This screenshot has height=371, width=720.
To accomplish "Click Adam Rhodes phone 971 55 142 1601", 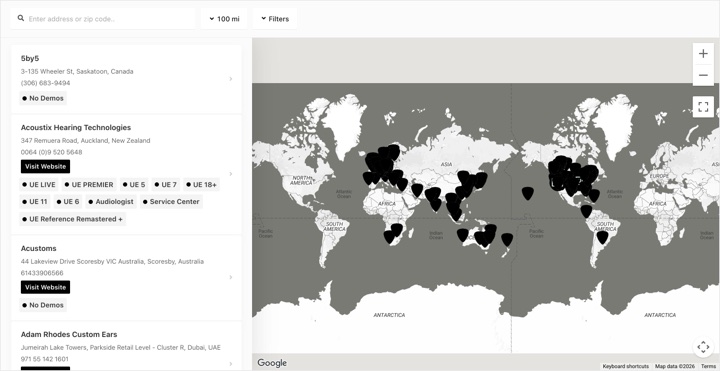I will 45,359.
